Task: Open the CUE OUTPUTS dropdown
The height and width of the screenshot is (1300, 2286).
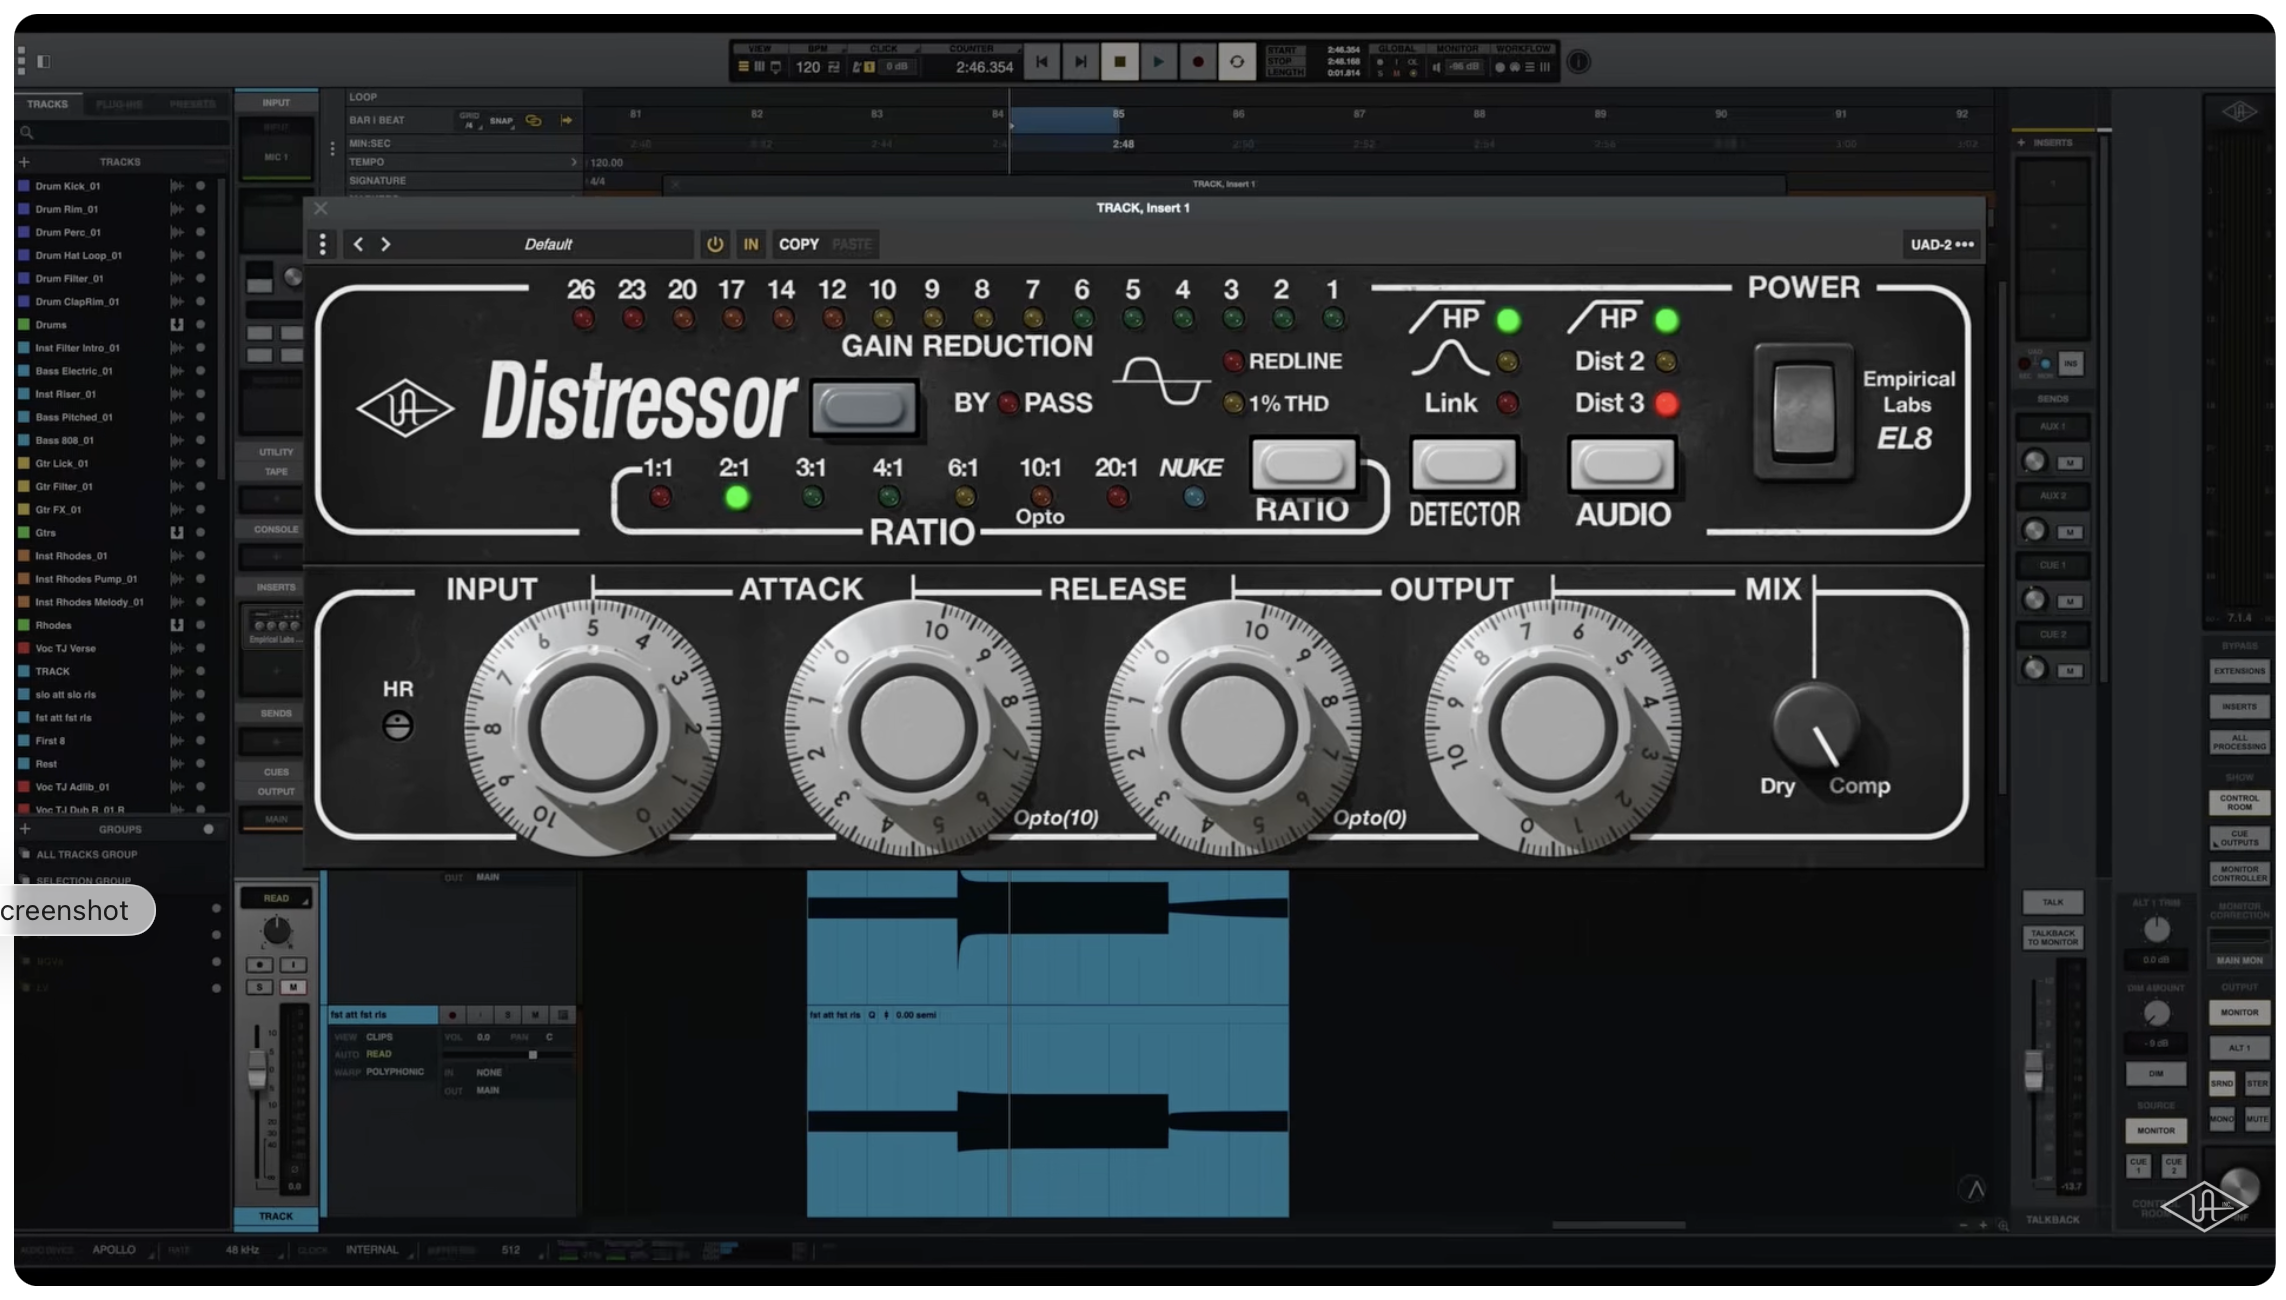Action: pos(2239,838)
